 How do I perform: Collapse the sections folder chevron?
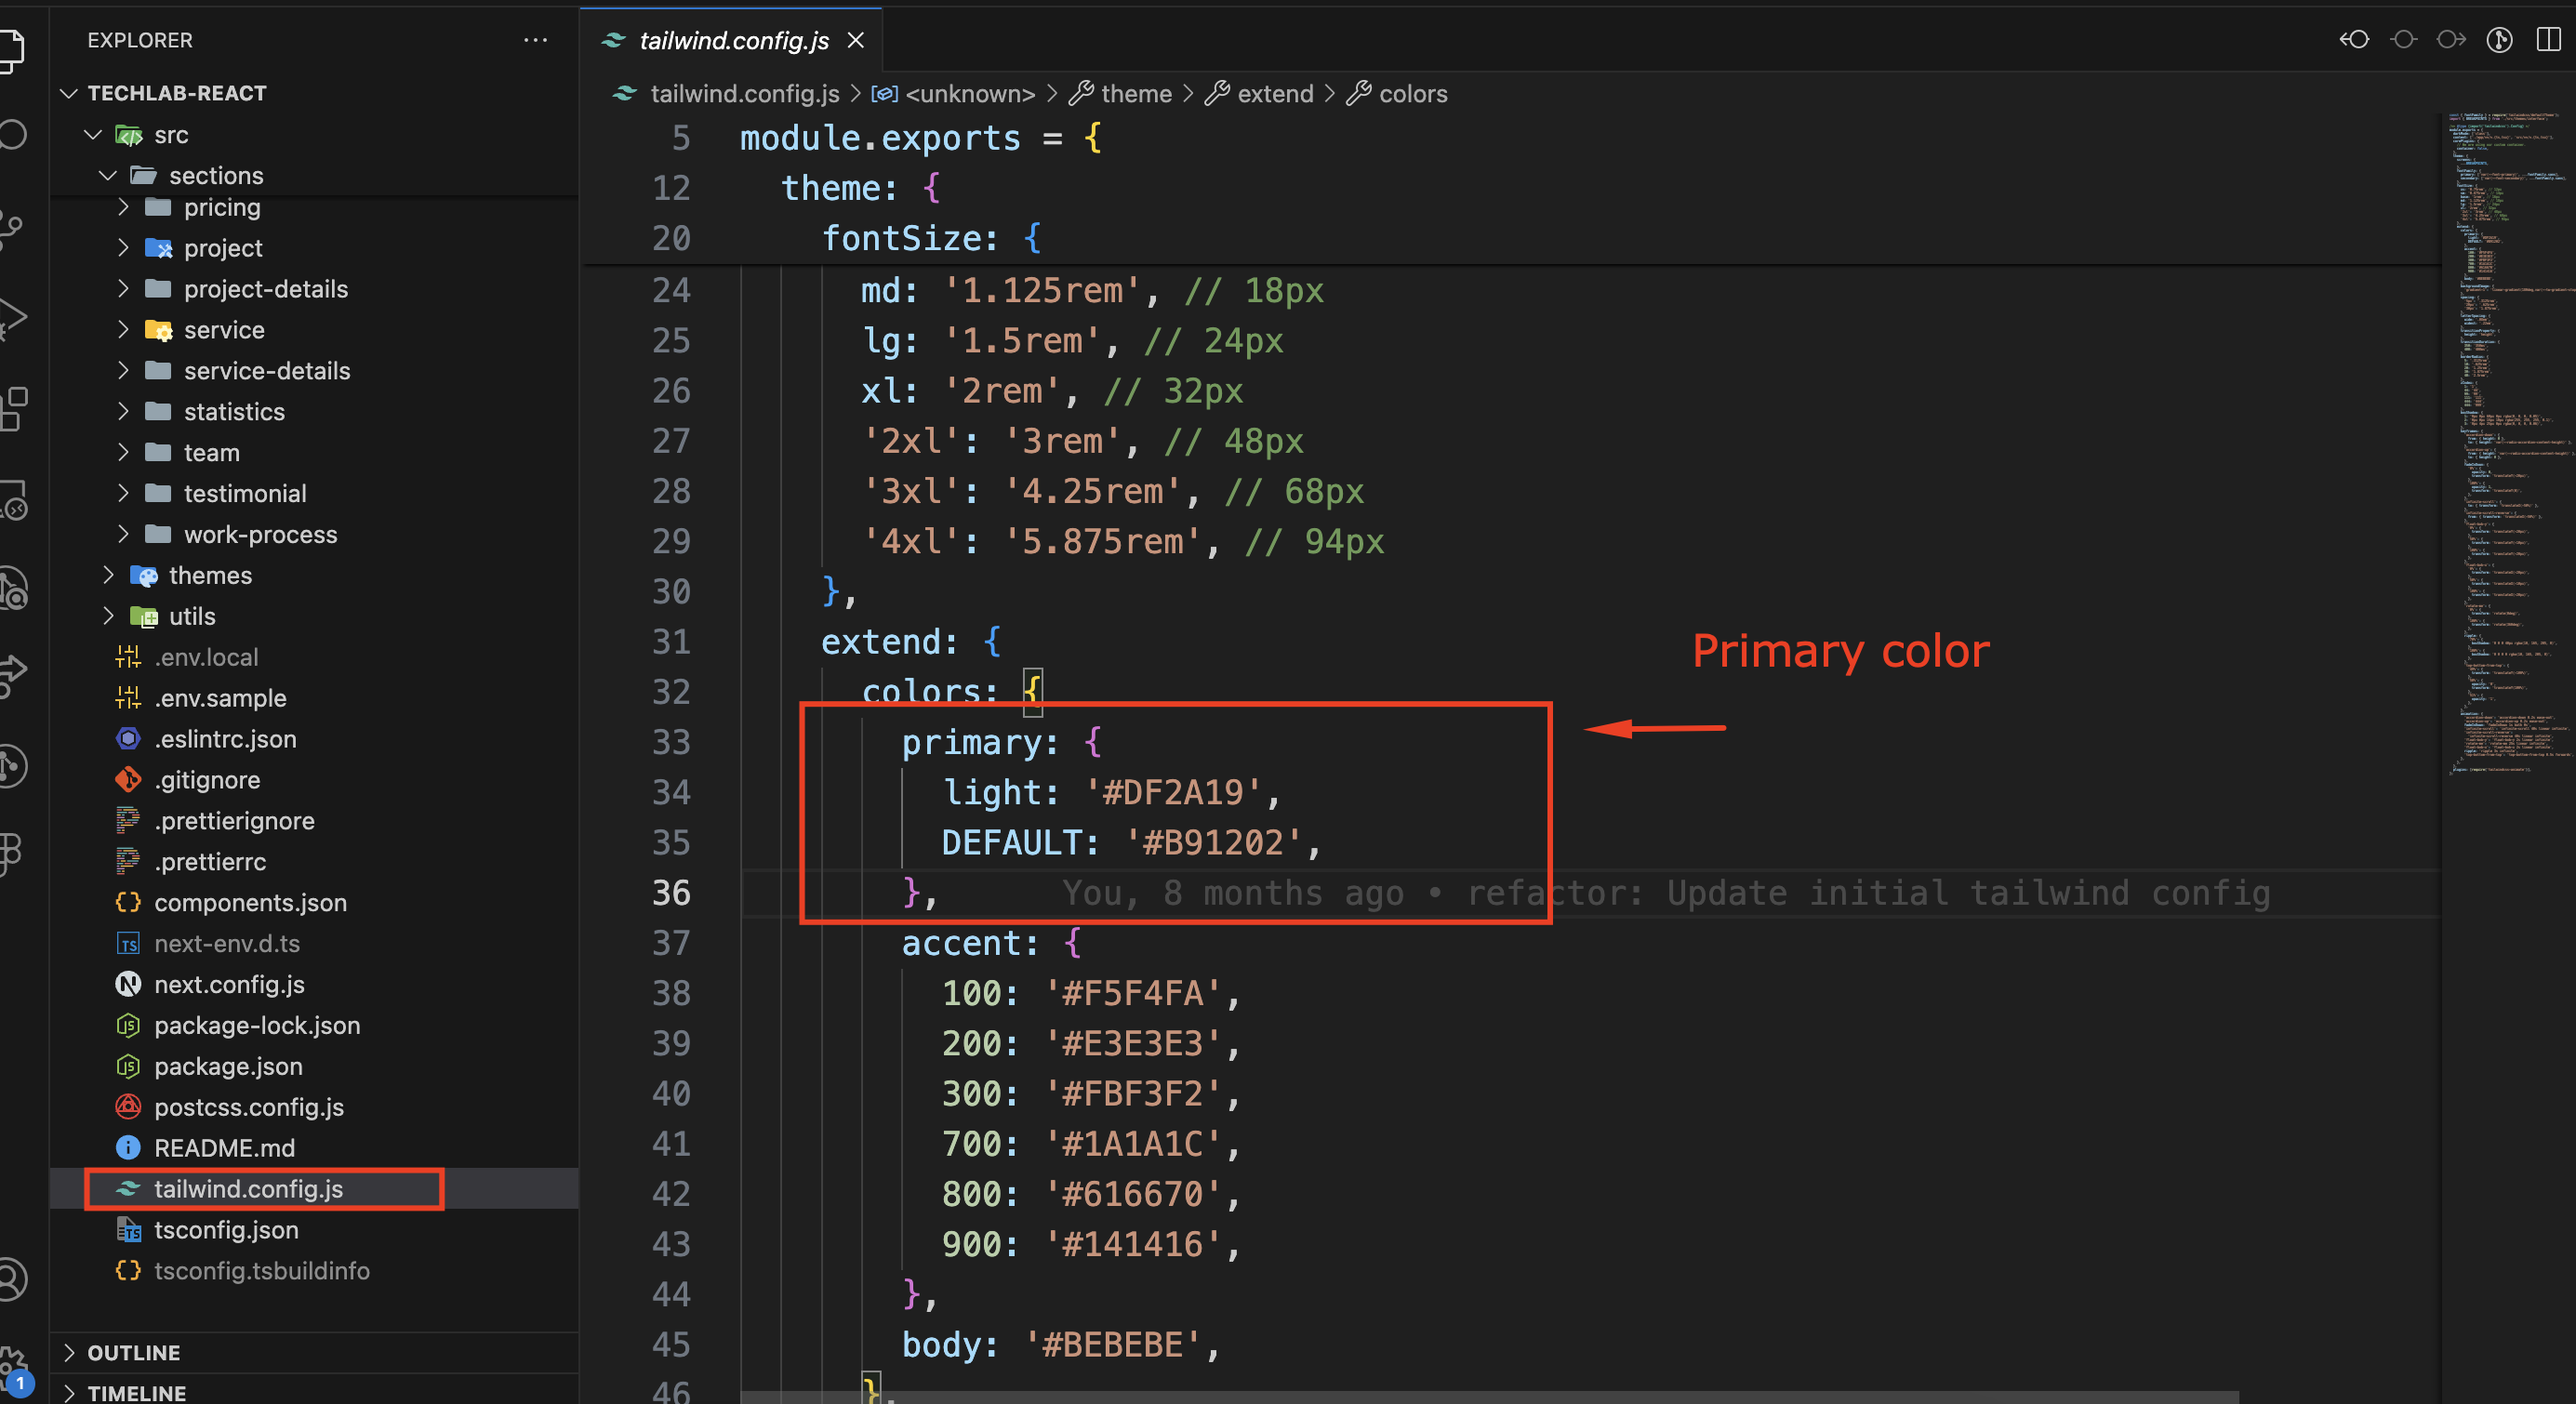pyautogui.click(x=108, y=175)
